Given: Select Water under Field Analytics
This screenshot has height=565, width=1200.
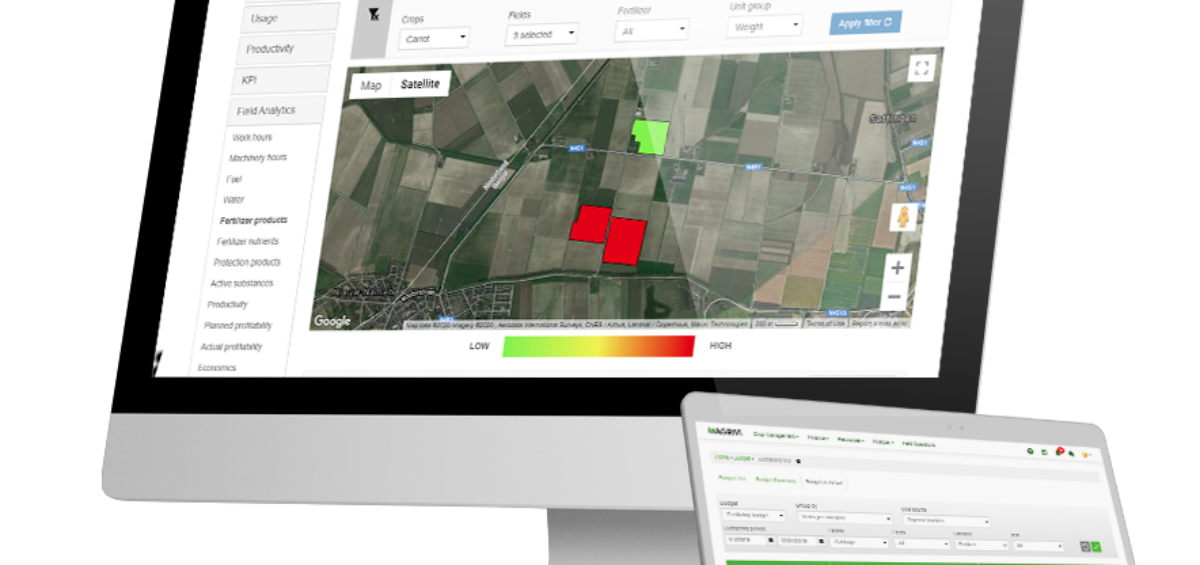Looking at the screenshot, I should coord(234,200).
